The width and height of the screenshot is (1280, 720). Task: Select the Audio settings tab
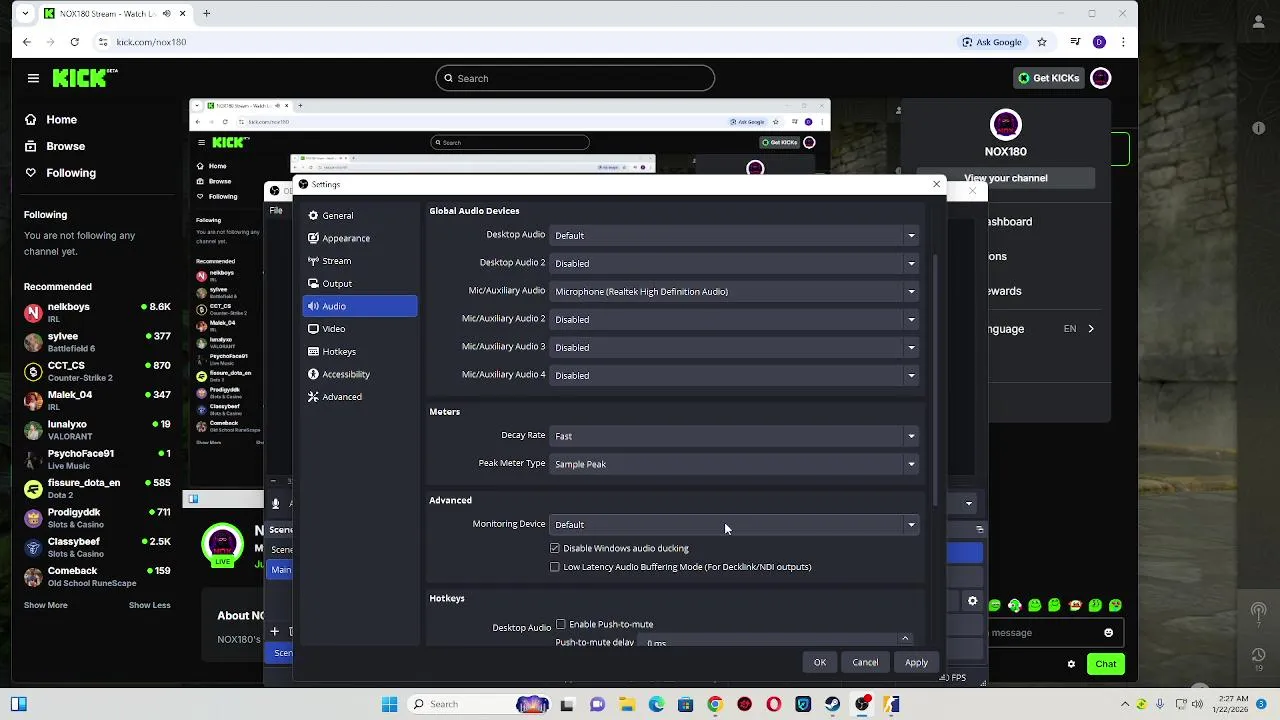coord(359,306)
